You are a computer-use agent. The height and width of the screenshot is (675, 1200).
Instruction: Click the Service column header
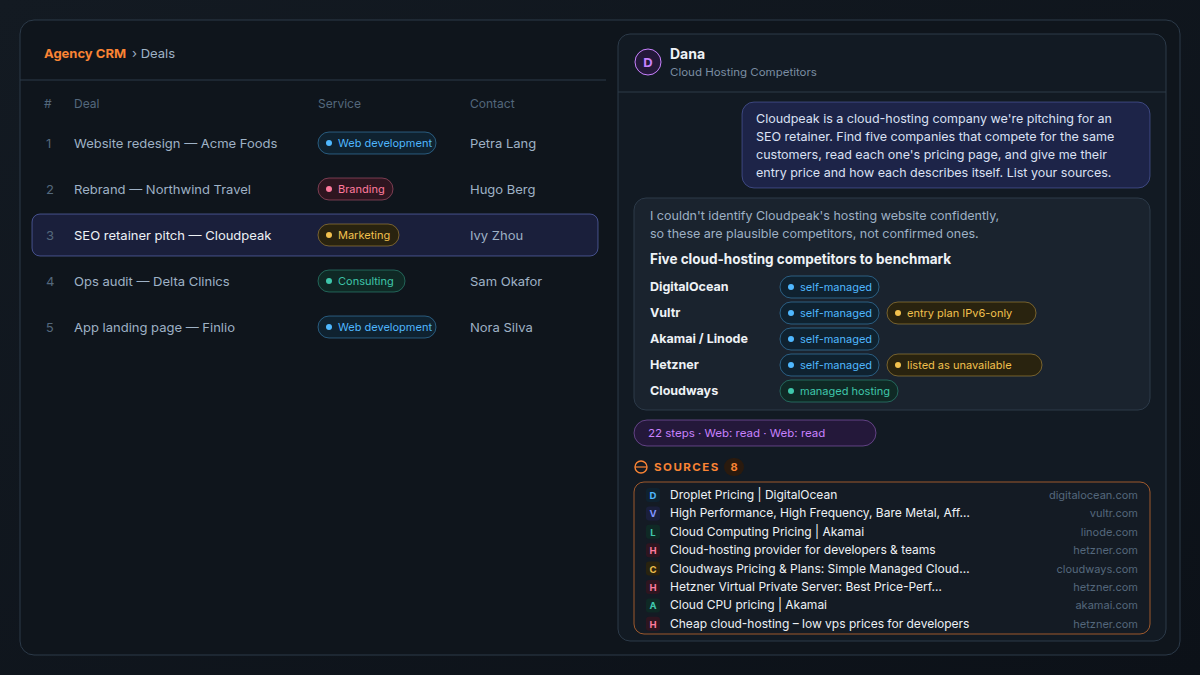pos(339,104)
